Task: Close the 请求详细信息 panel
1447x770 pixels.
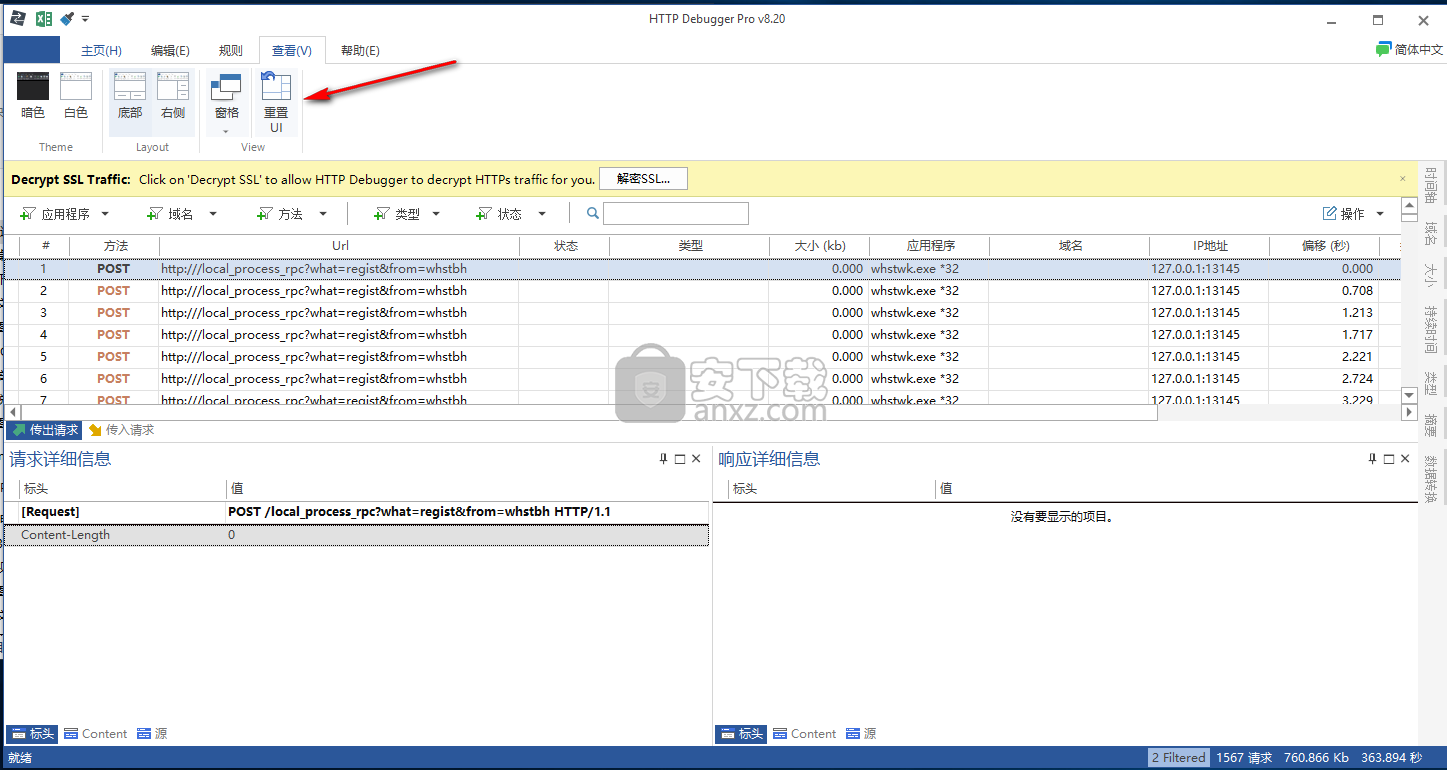Action: point(696,459)
